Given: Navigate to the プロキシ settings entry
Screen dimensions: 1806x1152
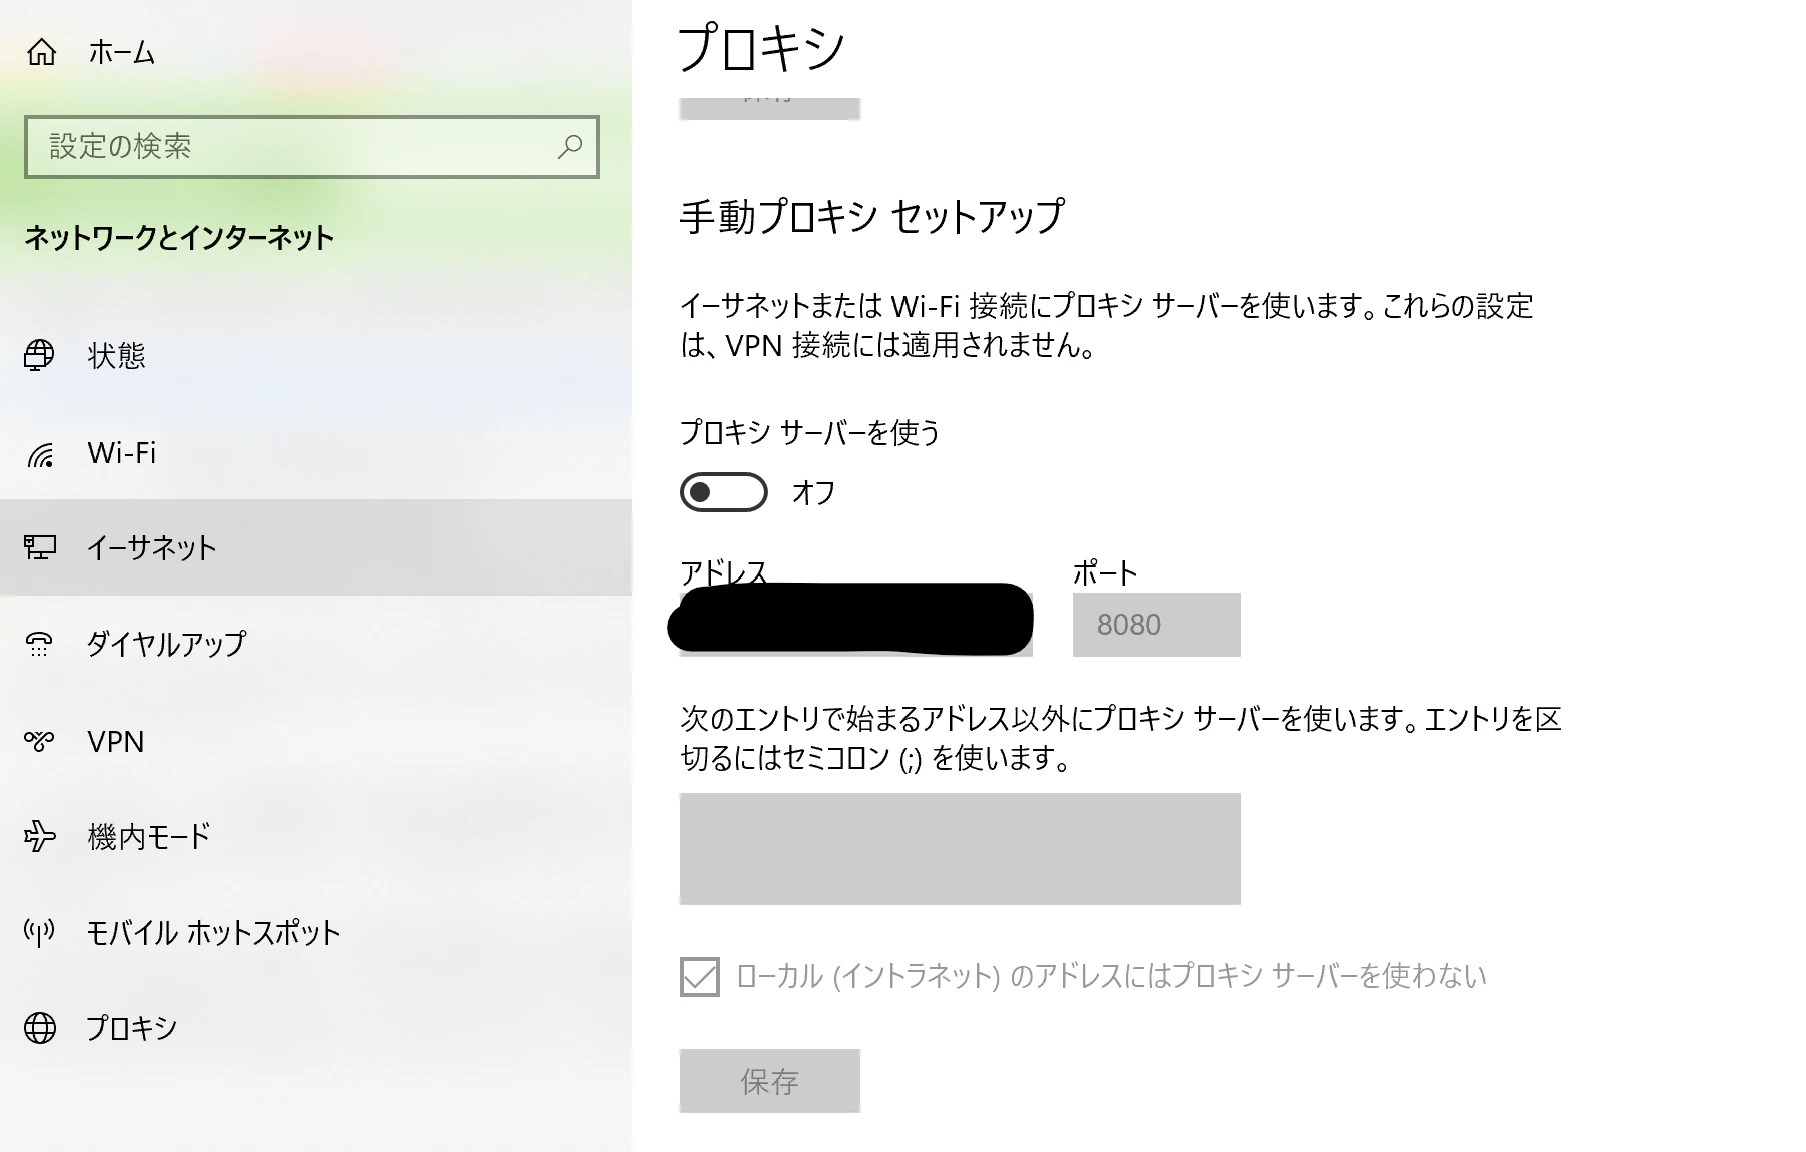Looking at the screenshot, I should click(x=130, y=1027).
